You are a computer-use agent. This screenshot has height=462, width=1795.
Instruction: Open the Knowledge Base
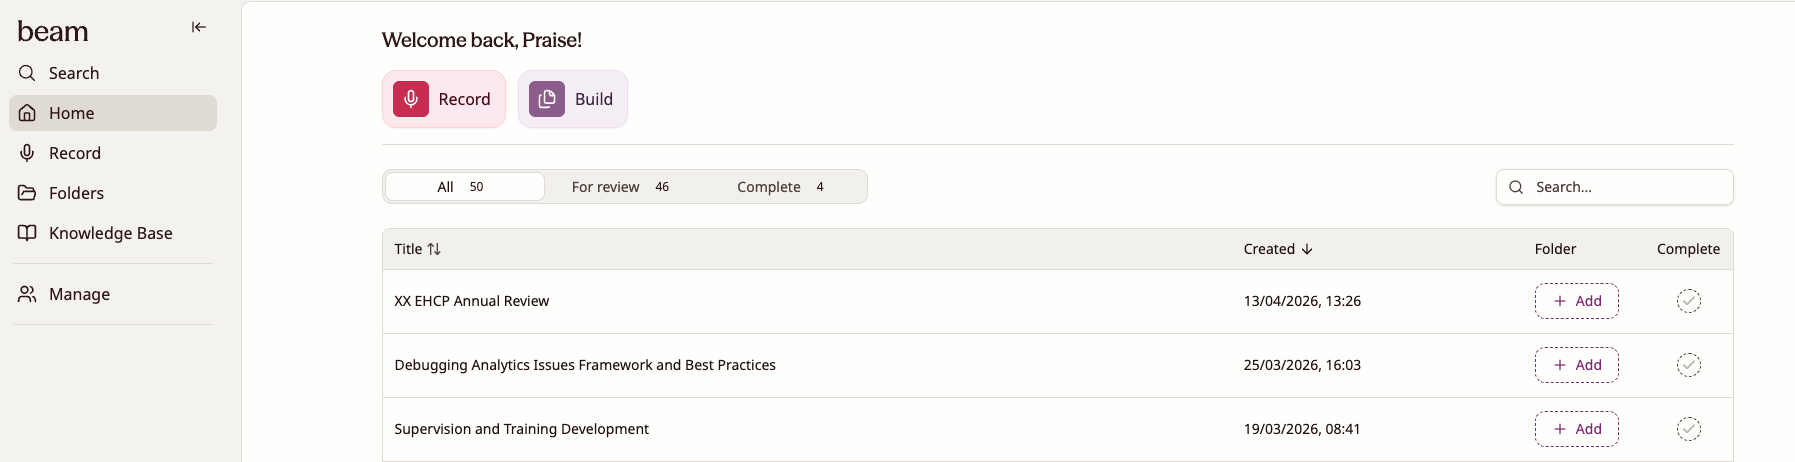pyautogui.click(x=110, y=233)
